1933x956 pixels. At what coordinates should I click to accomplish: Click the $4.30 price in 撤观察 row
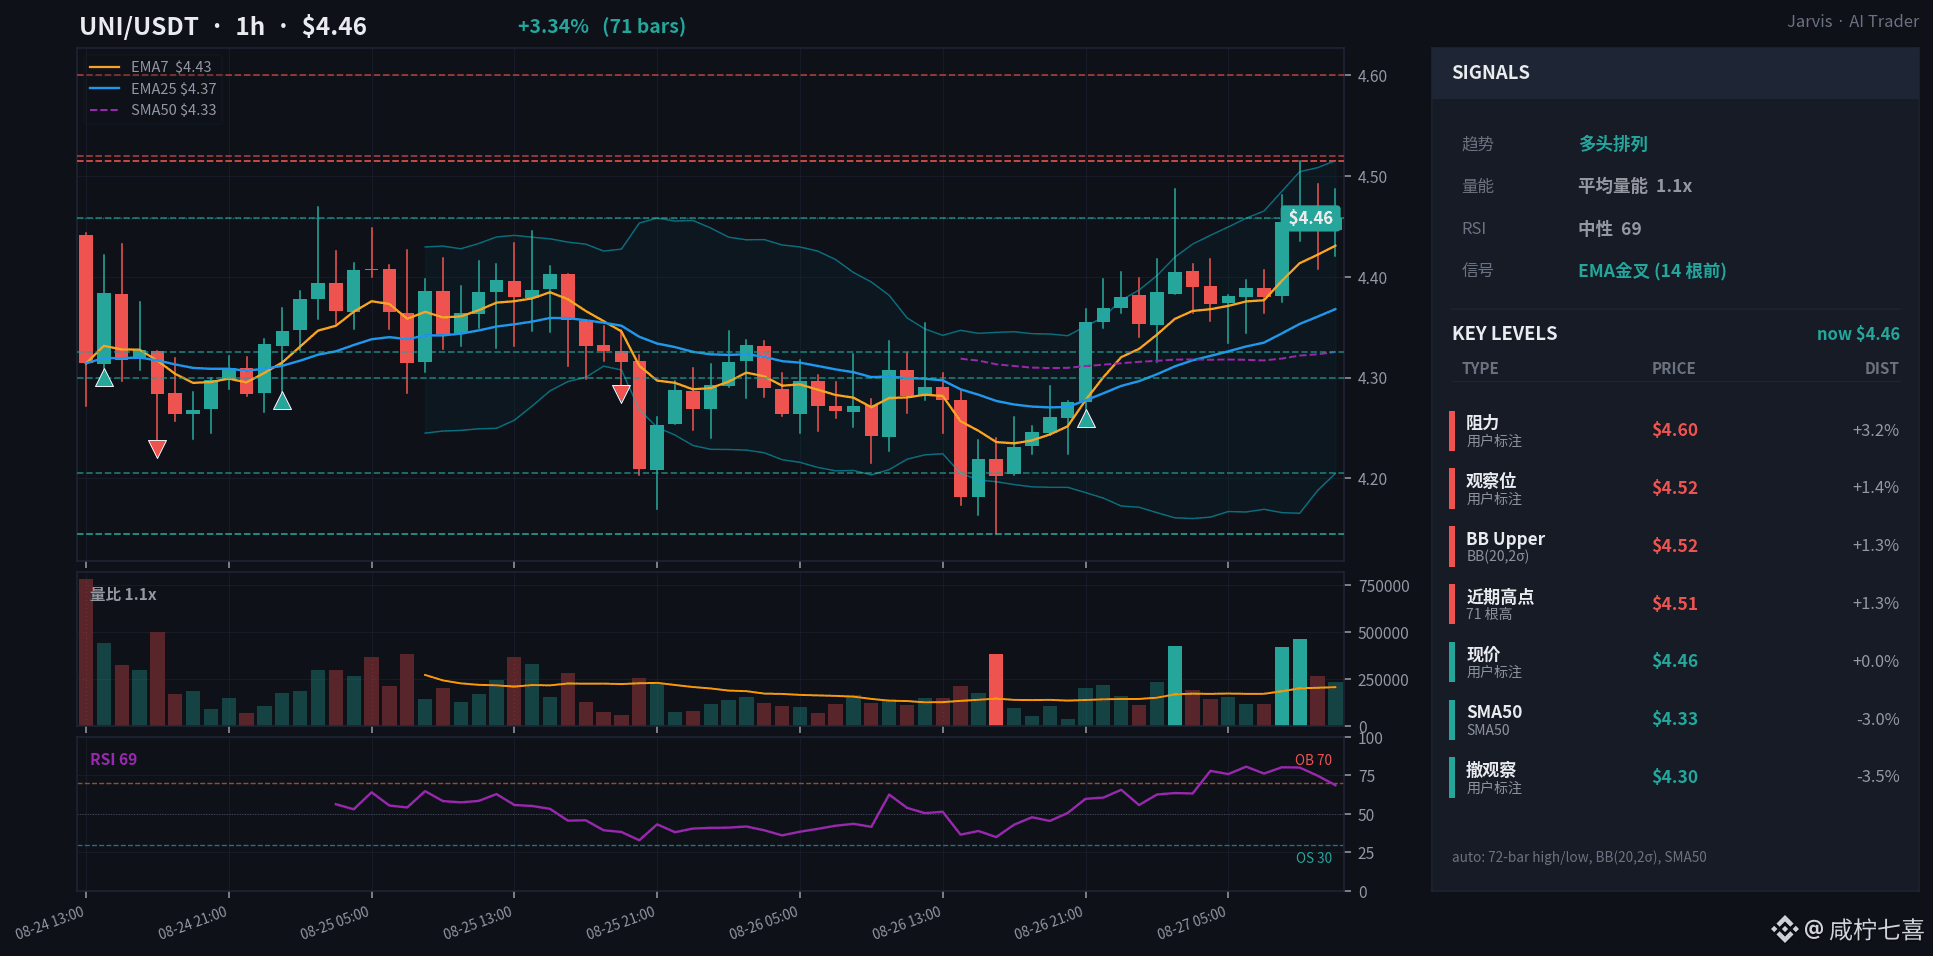(1675, 777)
